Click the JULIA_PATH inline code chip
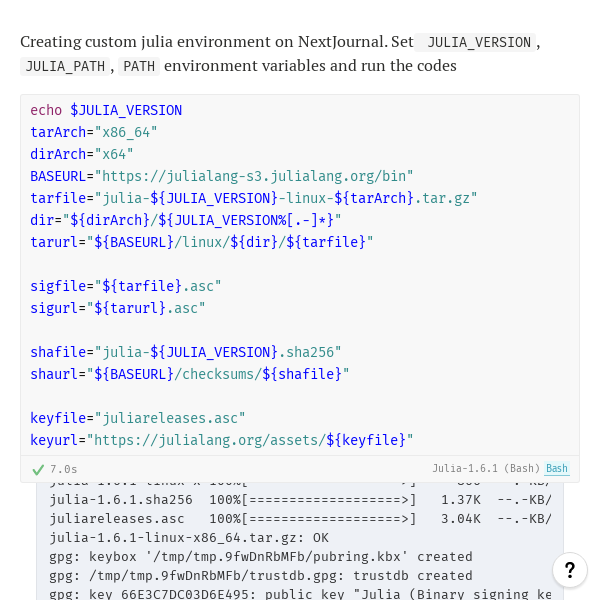The image size is (600, 600). tap(65, 66)
